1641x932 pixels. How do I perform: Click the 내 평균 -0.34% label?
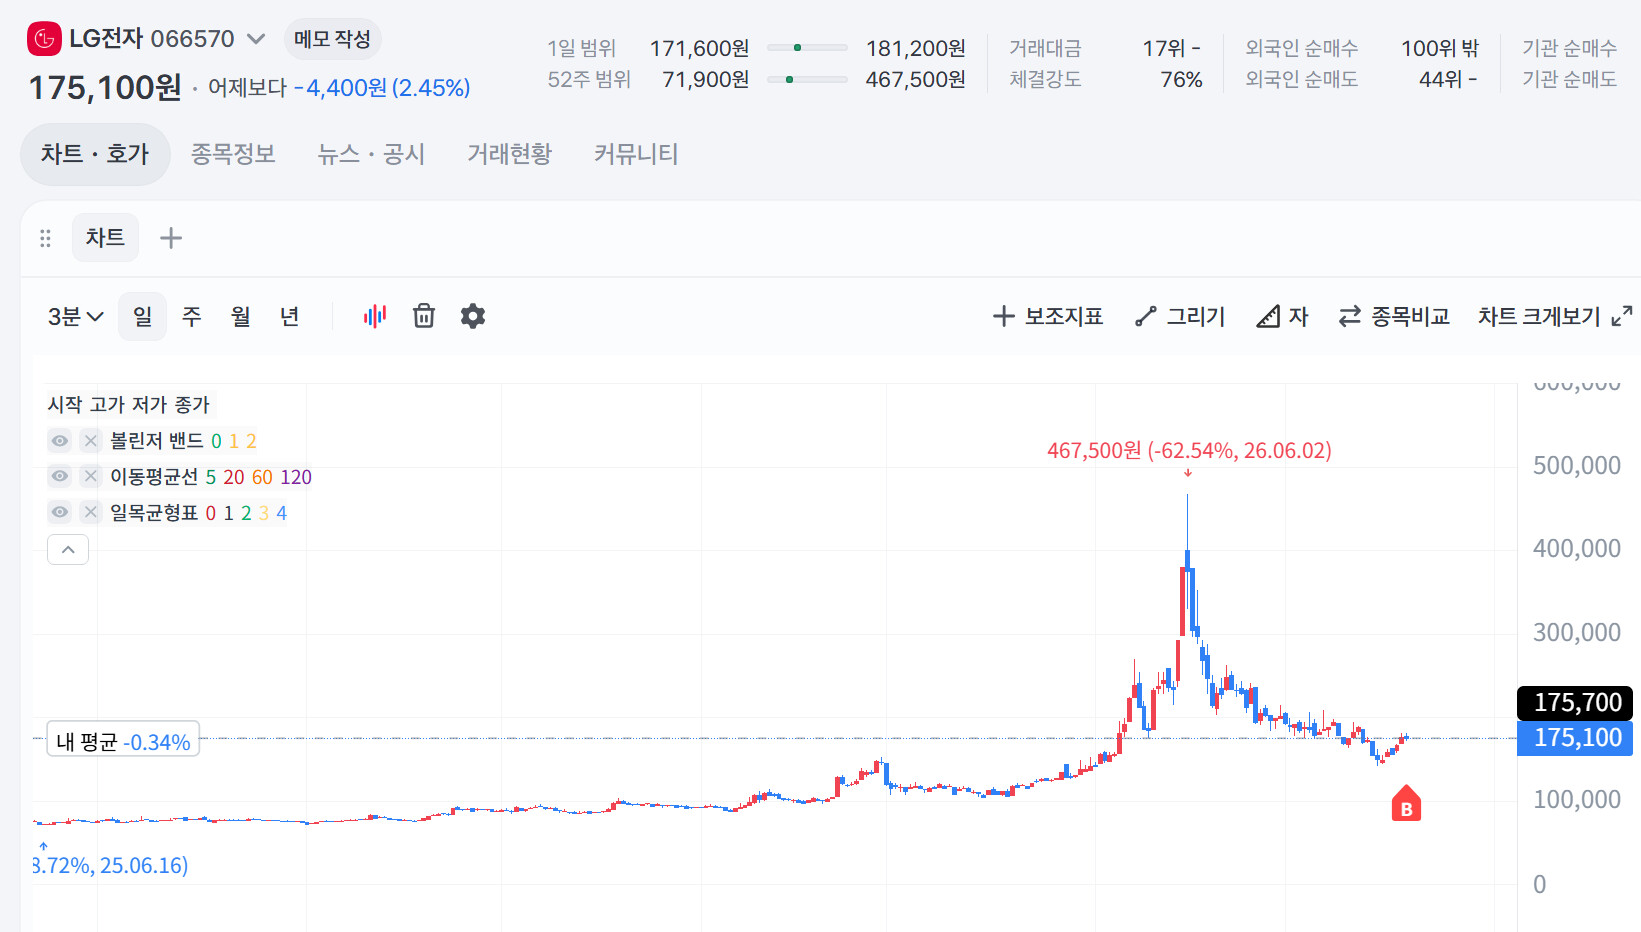(x=123, y=741)
